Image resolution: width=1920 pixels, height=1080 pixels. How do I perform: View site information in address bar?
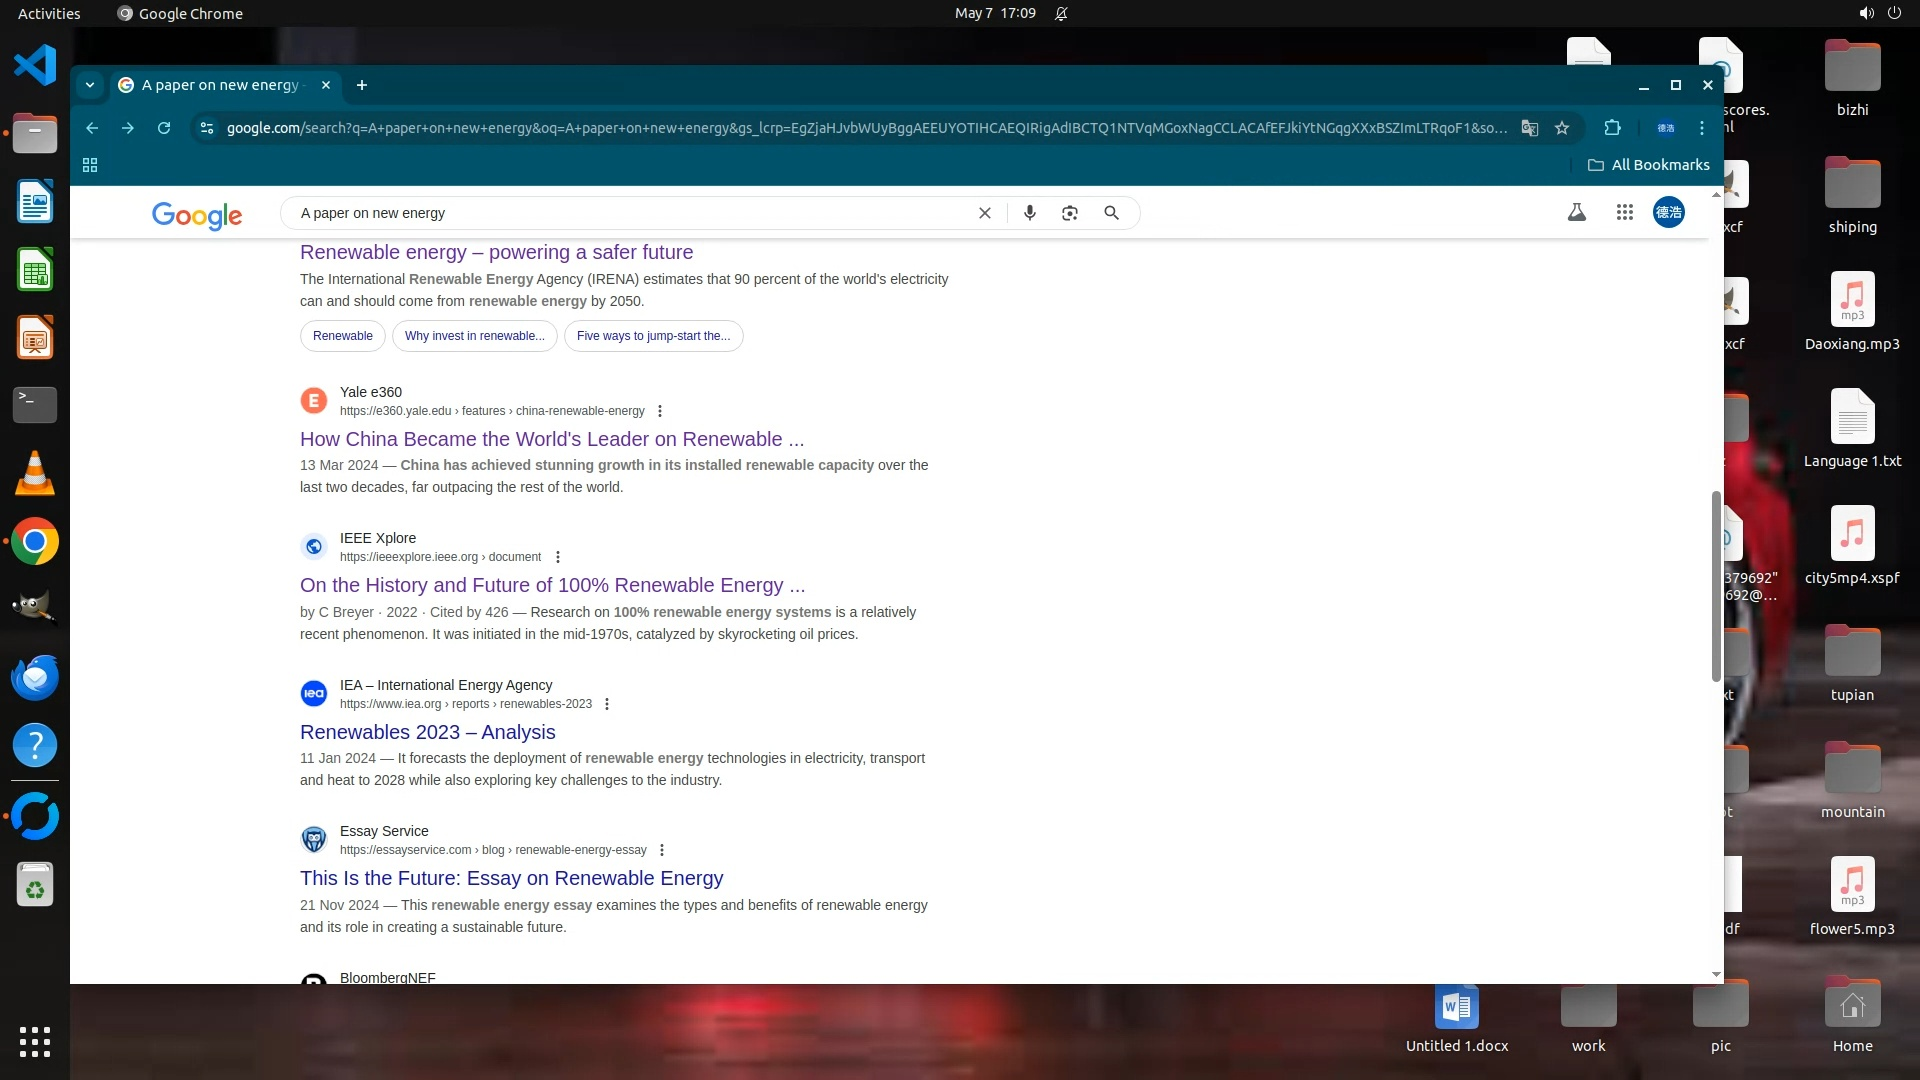point(207,128)
